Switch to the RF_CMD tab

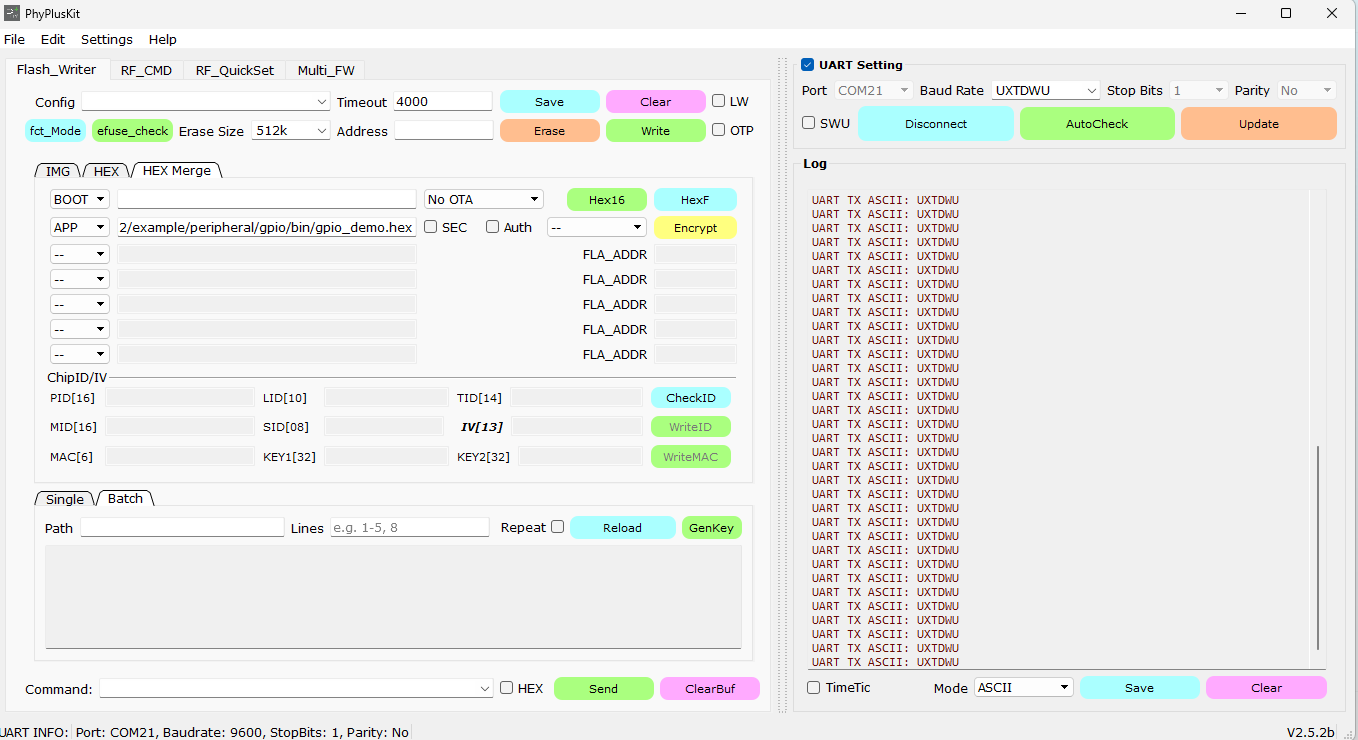pyautogui.click(x=146, y=71)
